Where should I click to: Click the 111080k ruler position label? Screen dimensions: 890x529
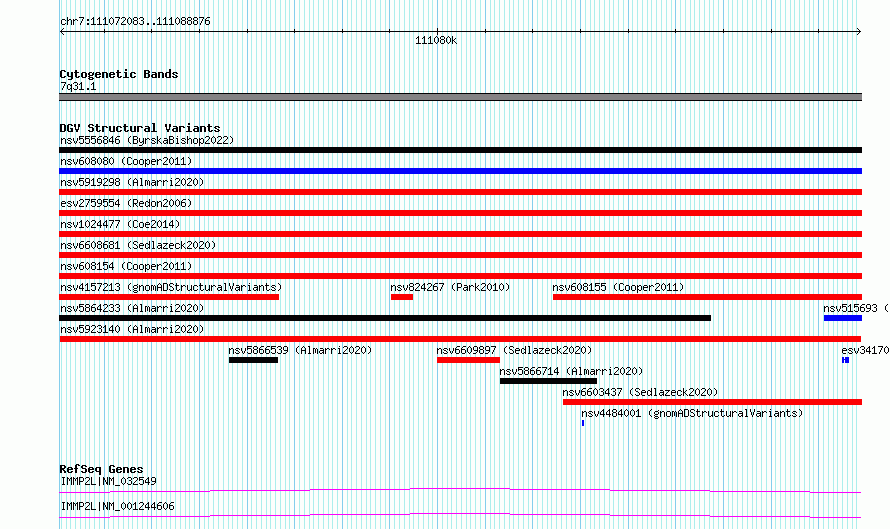[x=436, y=40]
